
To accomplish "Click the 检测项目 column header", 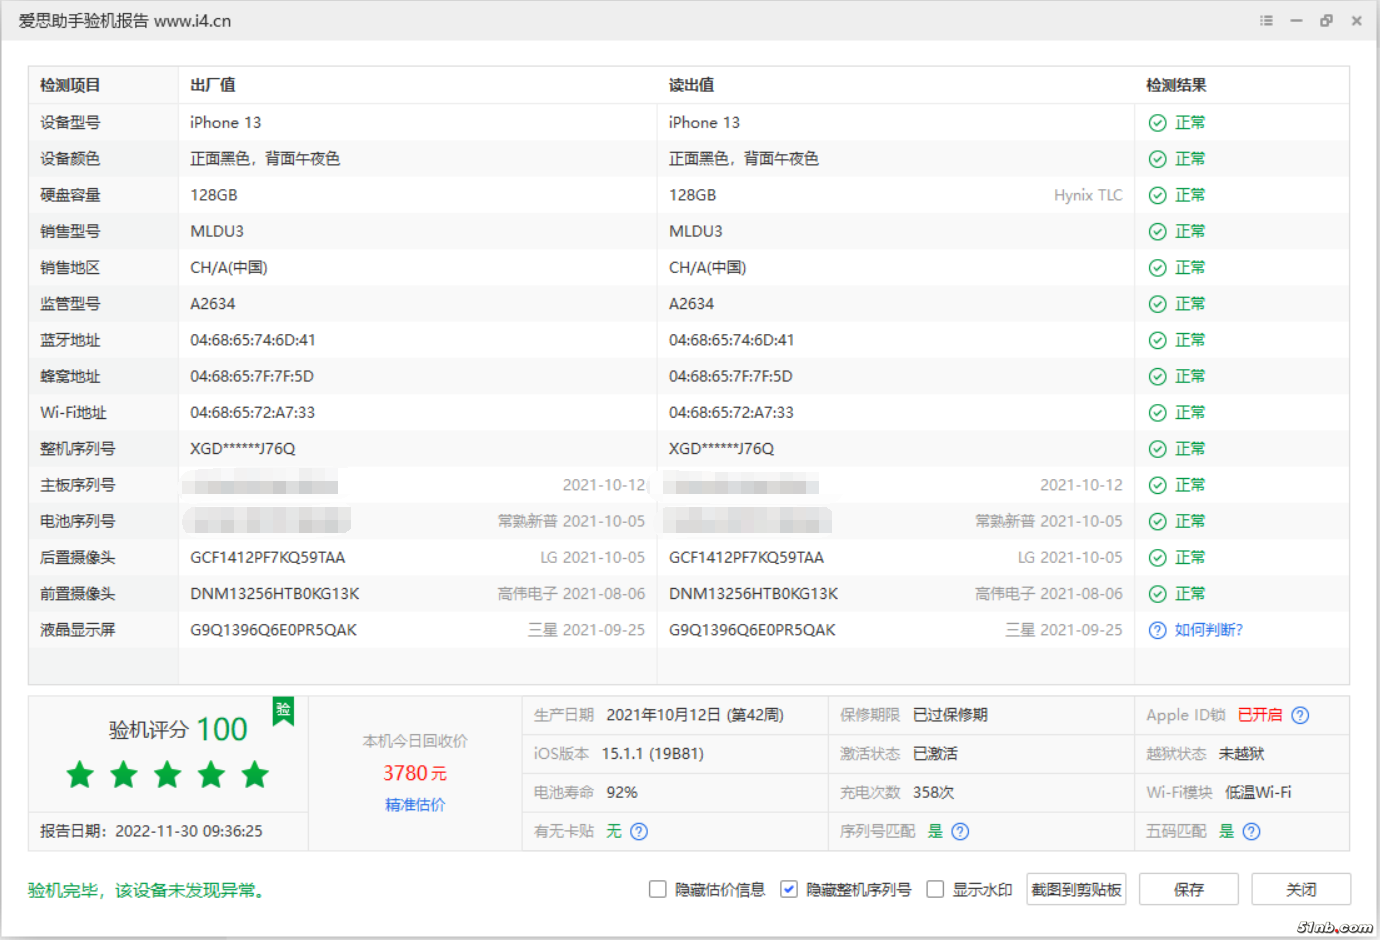I will tap(70, 85).
